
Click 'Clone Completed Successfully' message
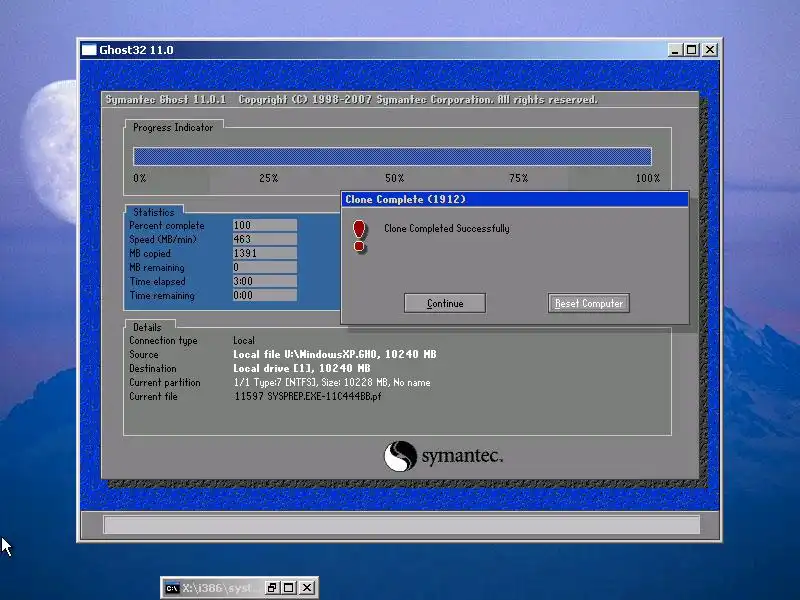pyautogui.click(x=446, y=229)
